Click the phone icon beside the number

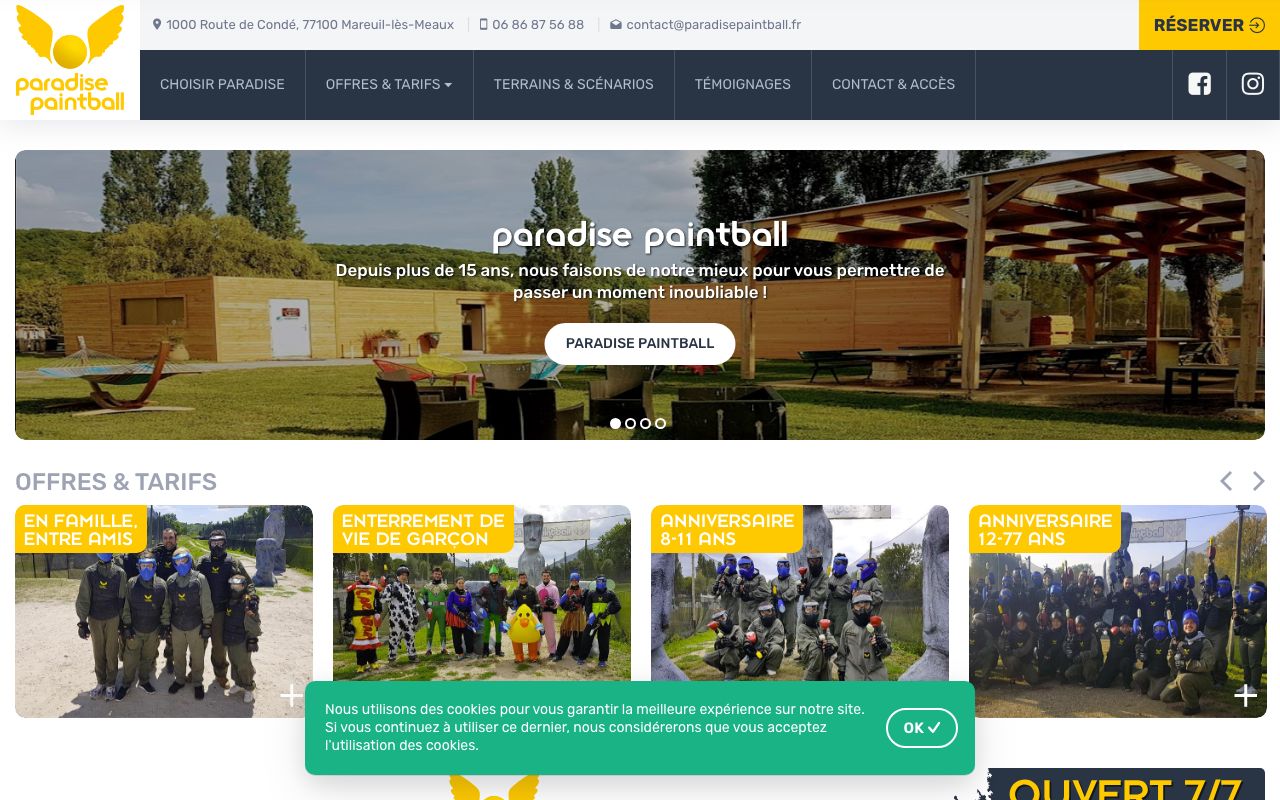click(484, 24)
